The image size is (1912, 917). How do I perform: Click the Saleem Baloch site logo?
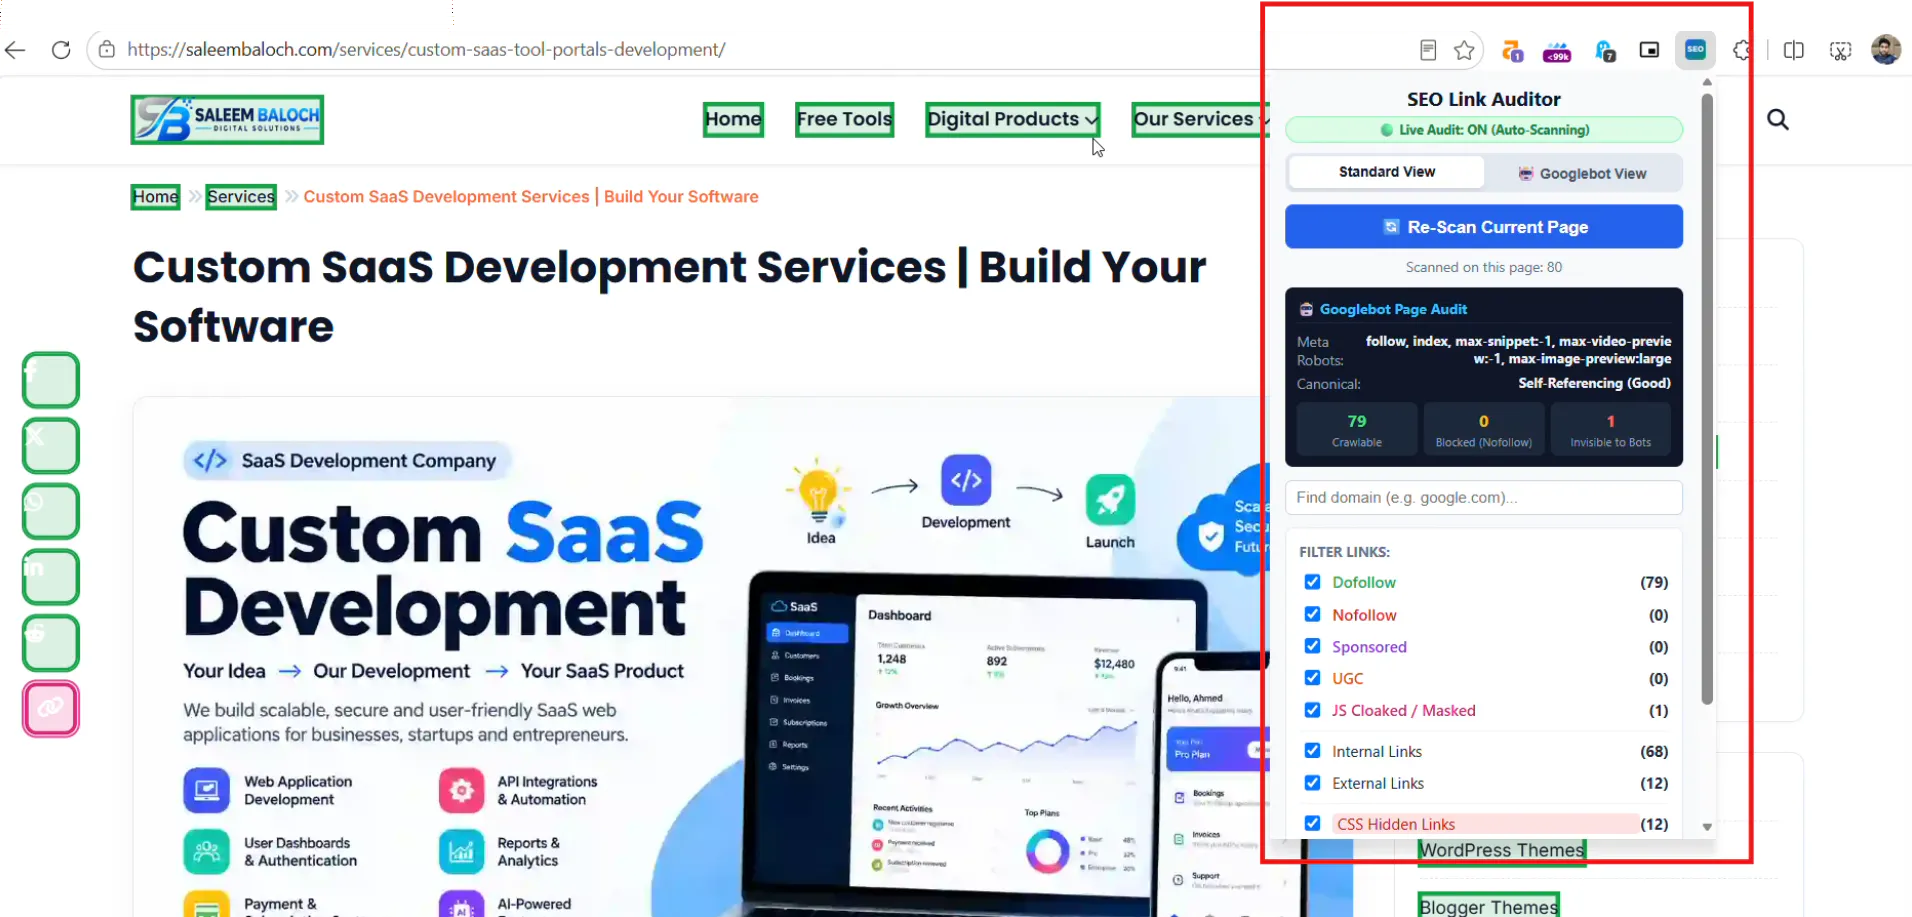tap(227, 120)
